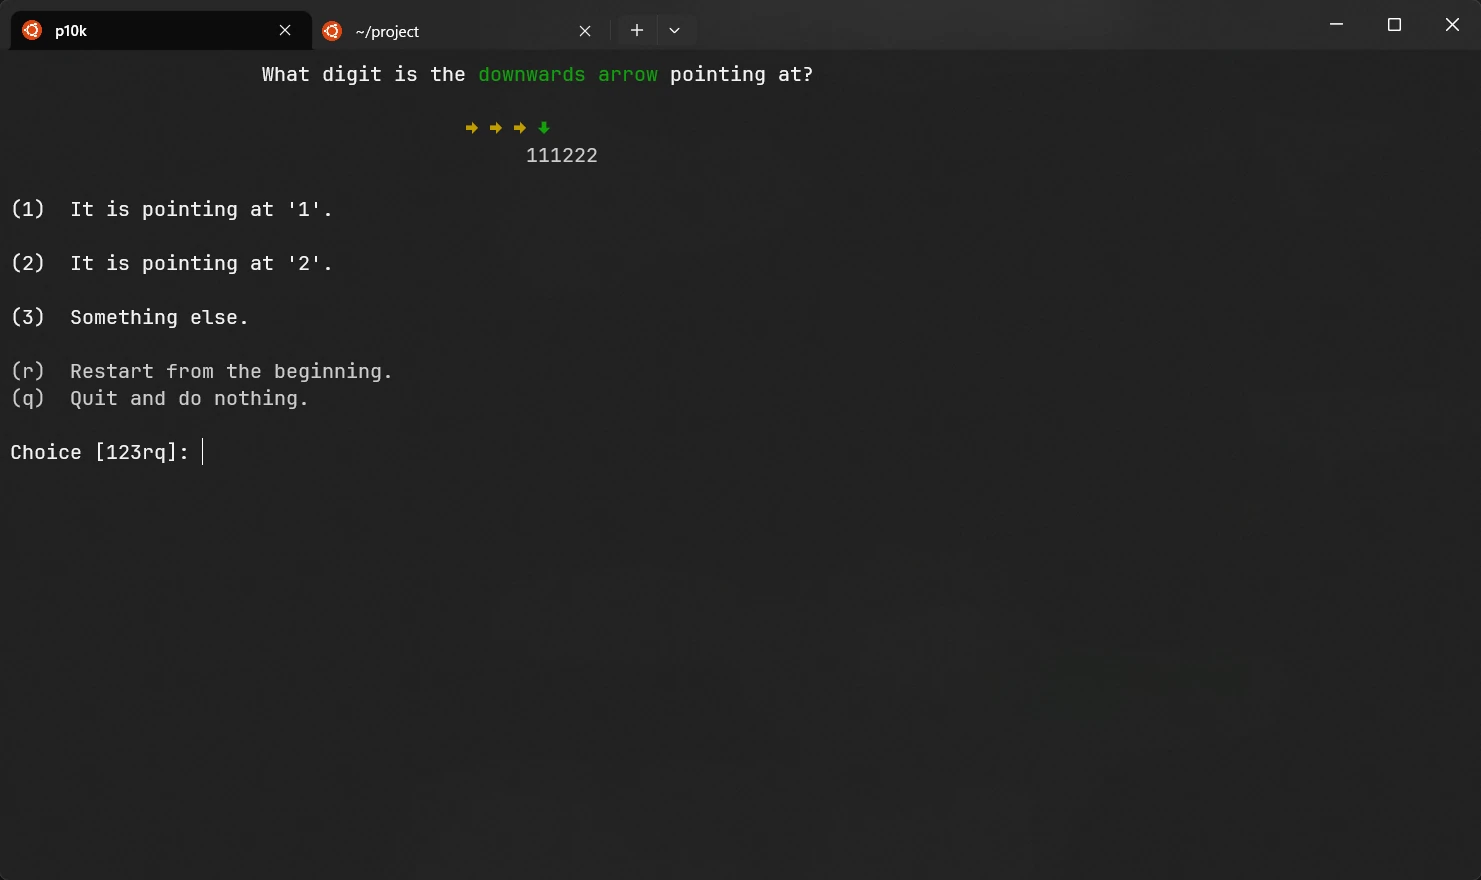Click the first yellow right arrow glyph
Image resolution: width=1481 pixels, height=880 pixels.
point(472,128)
